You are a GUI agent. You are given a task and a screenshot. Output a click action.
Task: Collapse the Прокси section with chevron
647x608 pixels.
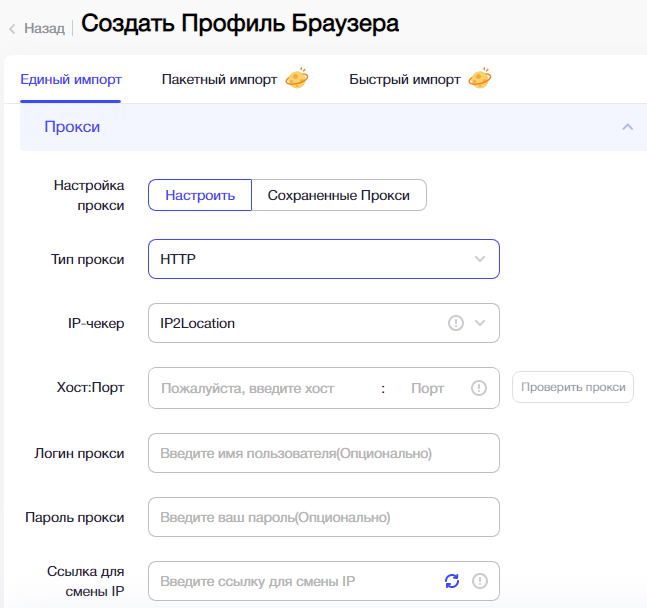coord(628,127)
